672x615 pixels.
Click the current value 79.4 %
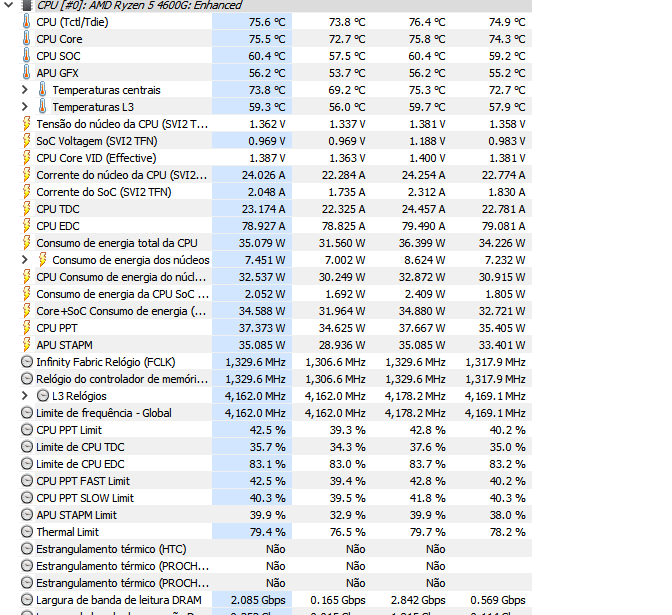click(x=267, y=532)
